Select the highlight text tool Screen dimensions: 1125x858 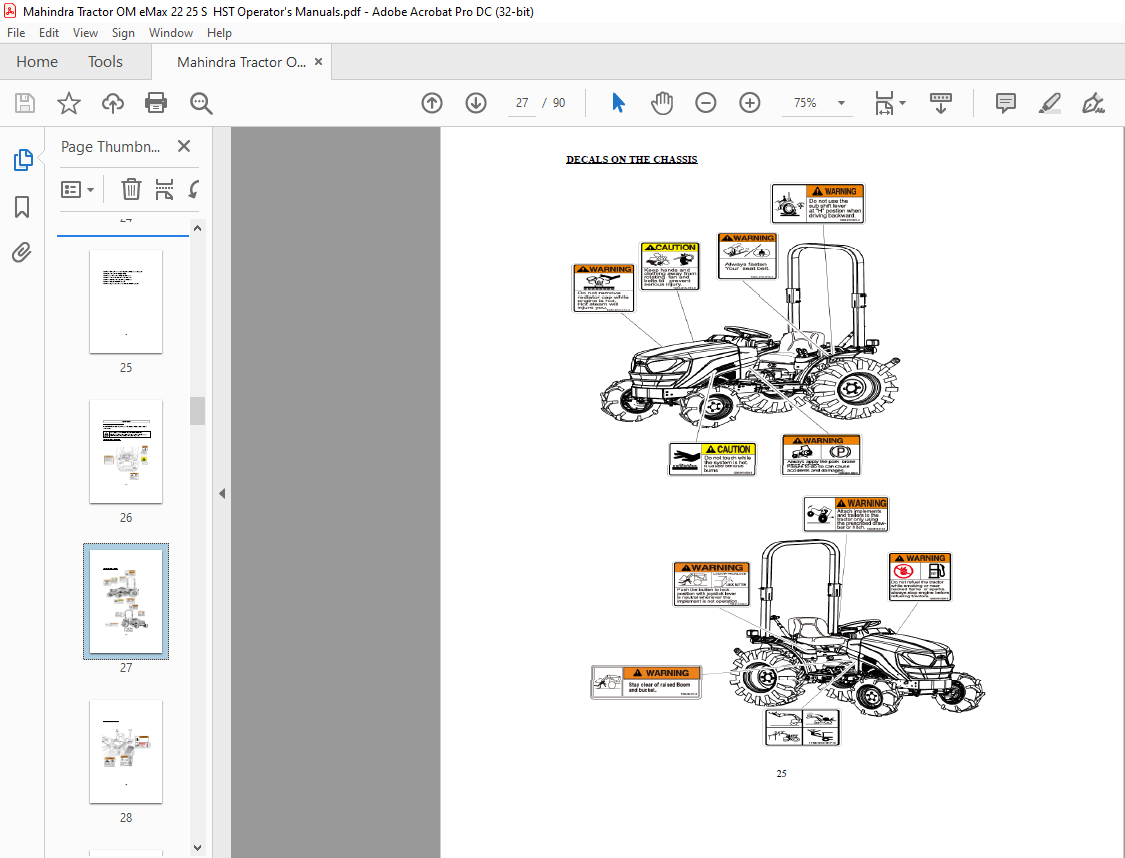(x=1050, y=103)
